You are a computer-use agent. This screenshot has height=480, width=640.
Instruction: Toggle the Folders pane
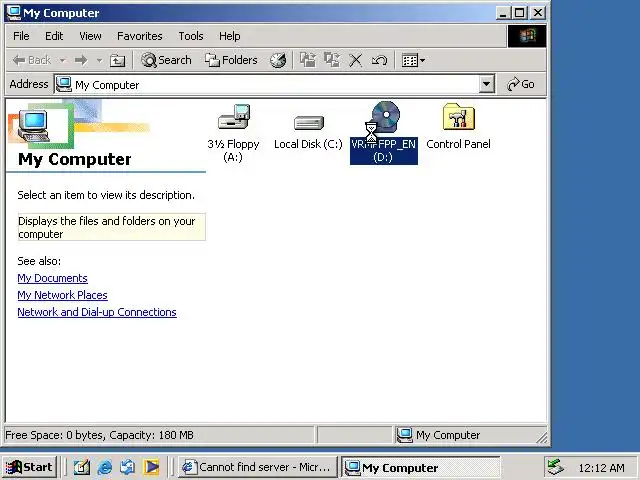pos(231,60)
